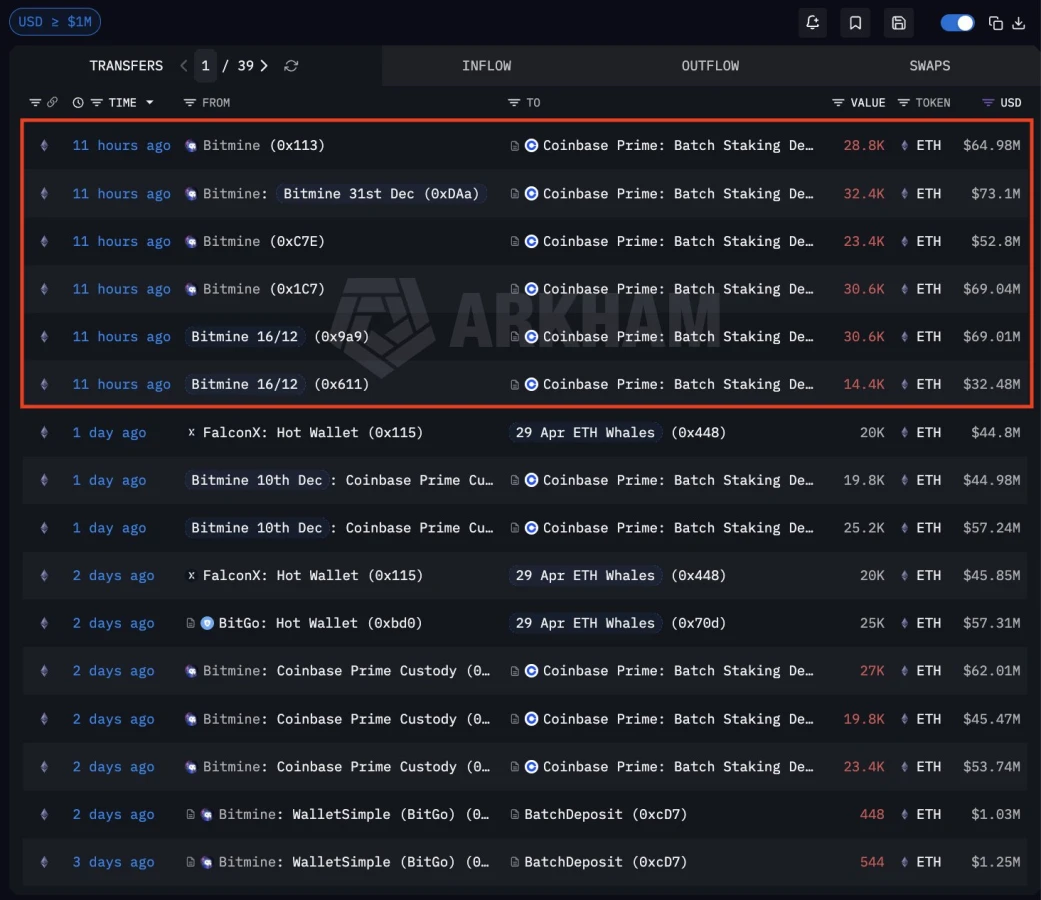Open 11 hours ago timestamp on $52.8M row

pos(121,242)
